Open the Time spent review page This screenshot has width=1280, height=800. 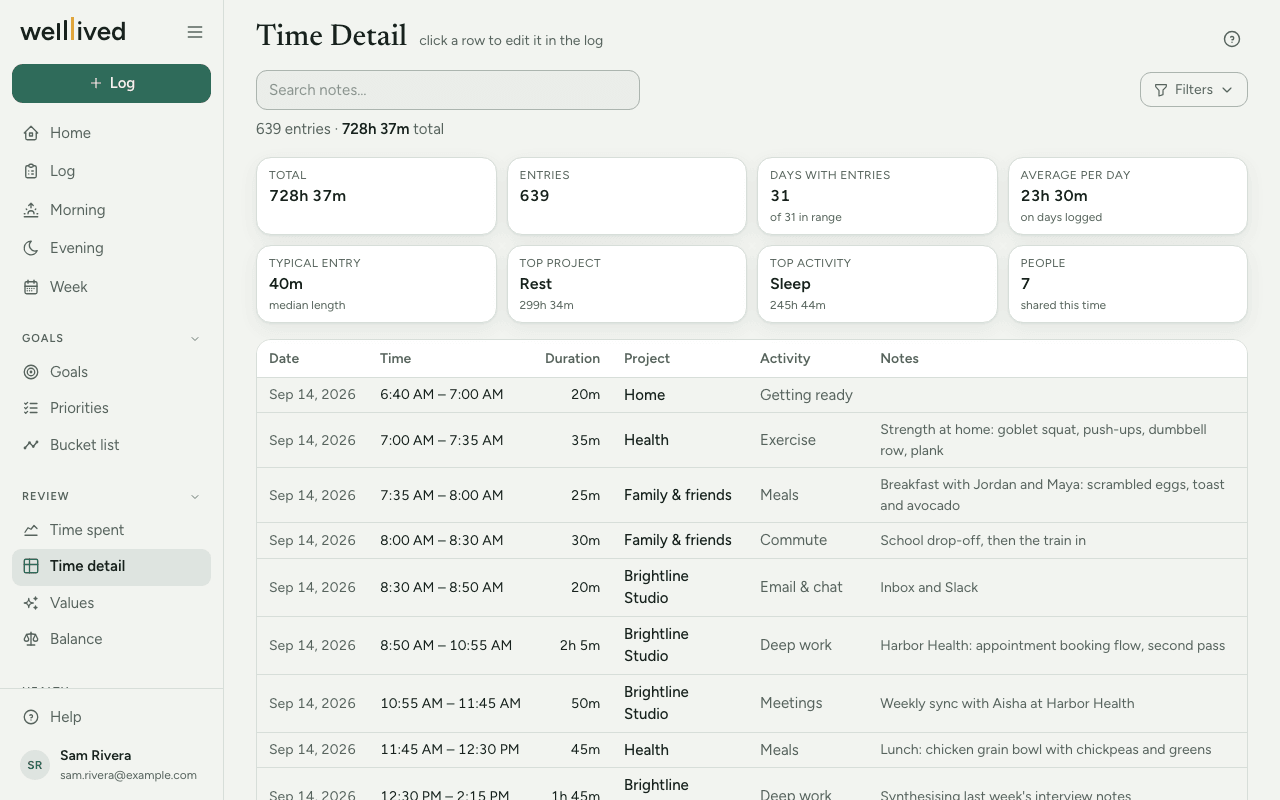click(x=112, y=530)
